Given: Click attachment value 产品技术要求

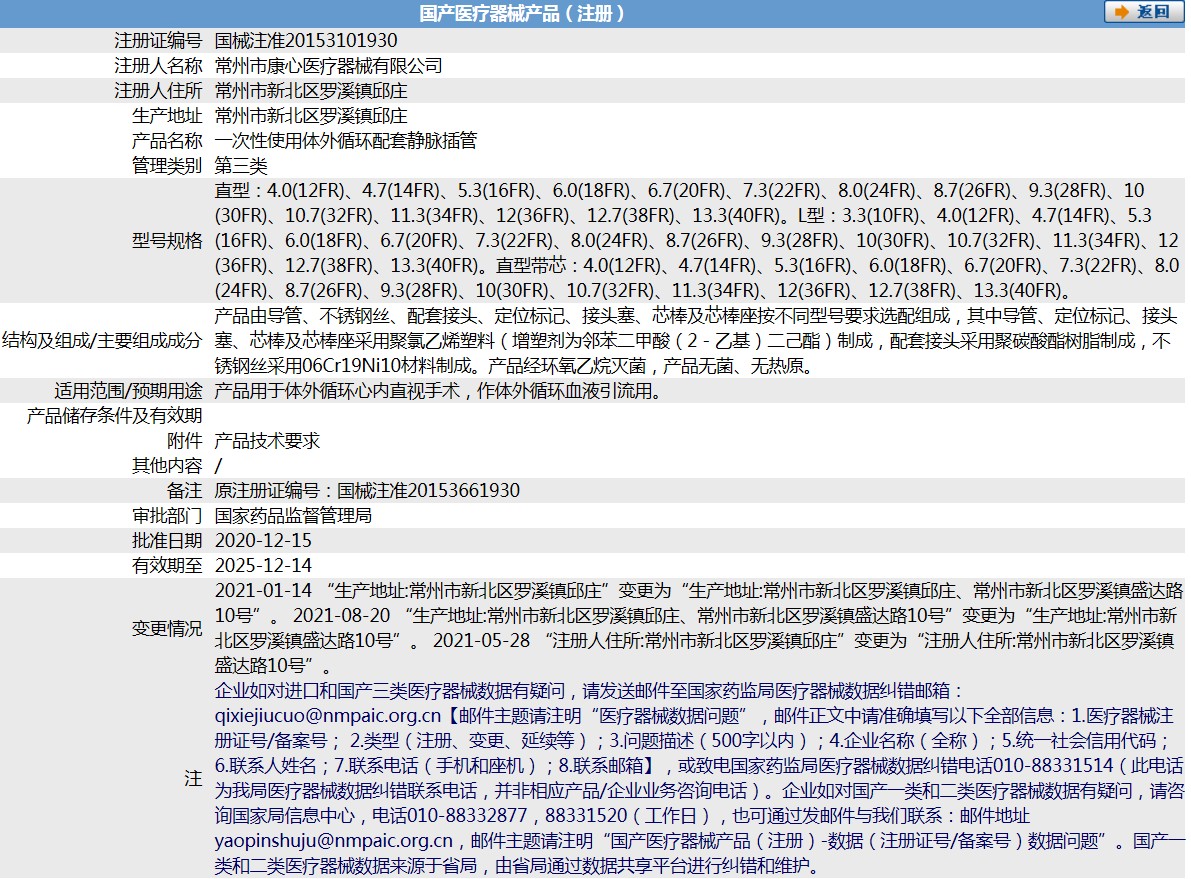Looking at the screenshot, I should point(267,441).
